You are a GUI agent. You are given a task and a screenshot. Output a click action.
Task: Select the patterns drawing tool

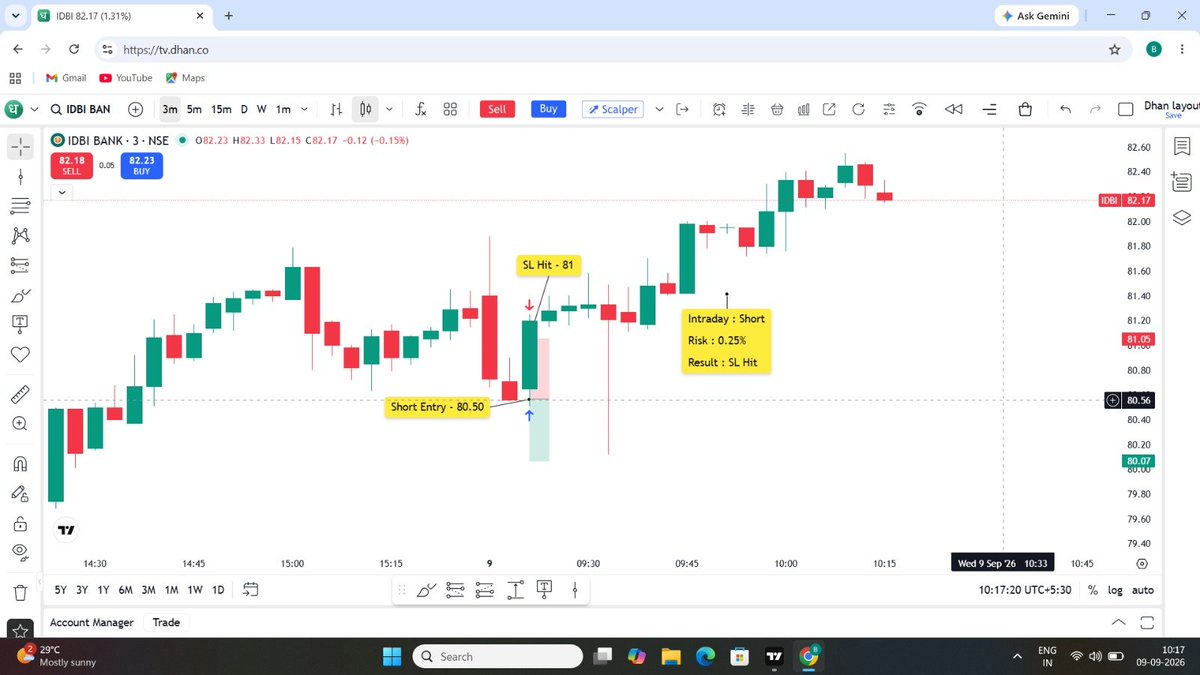tap(20, 236)
